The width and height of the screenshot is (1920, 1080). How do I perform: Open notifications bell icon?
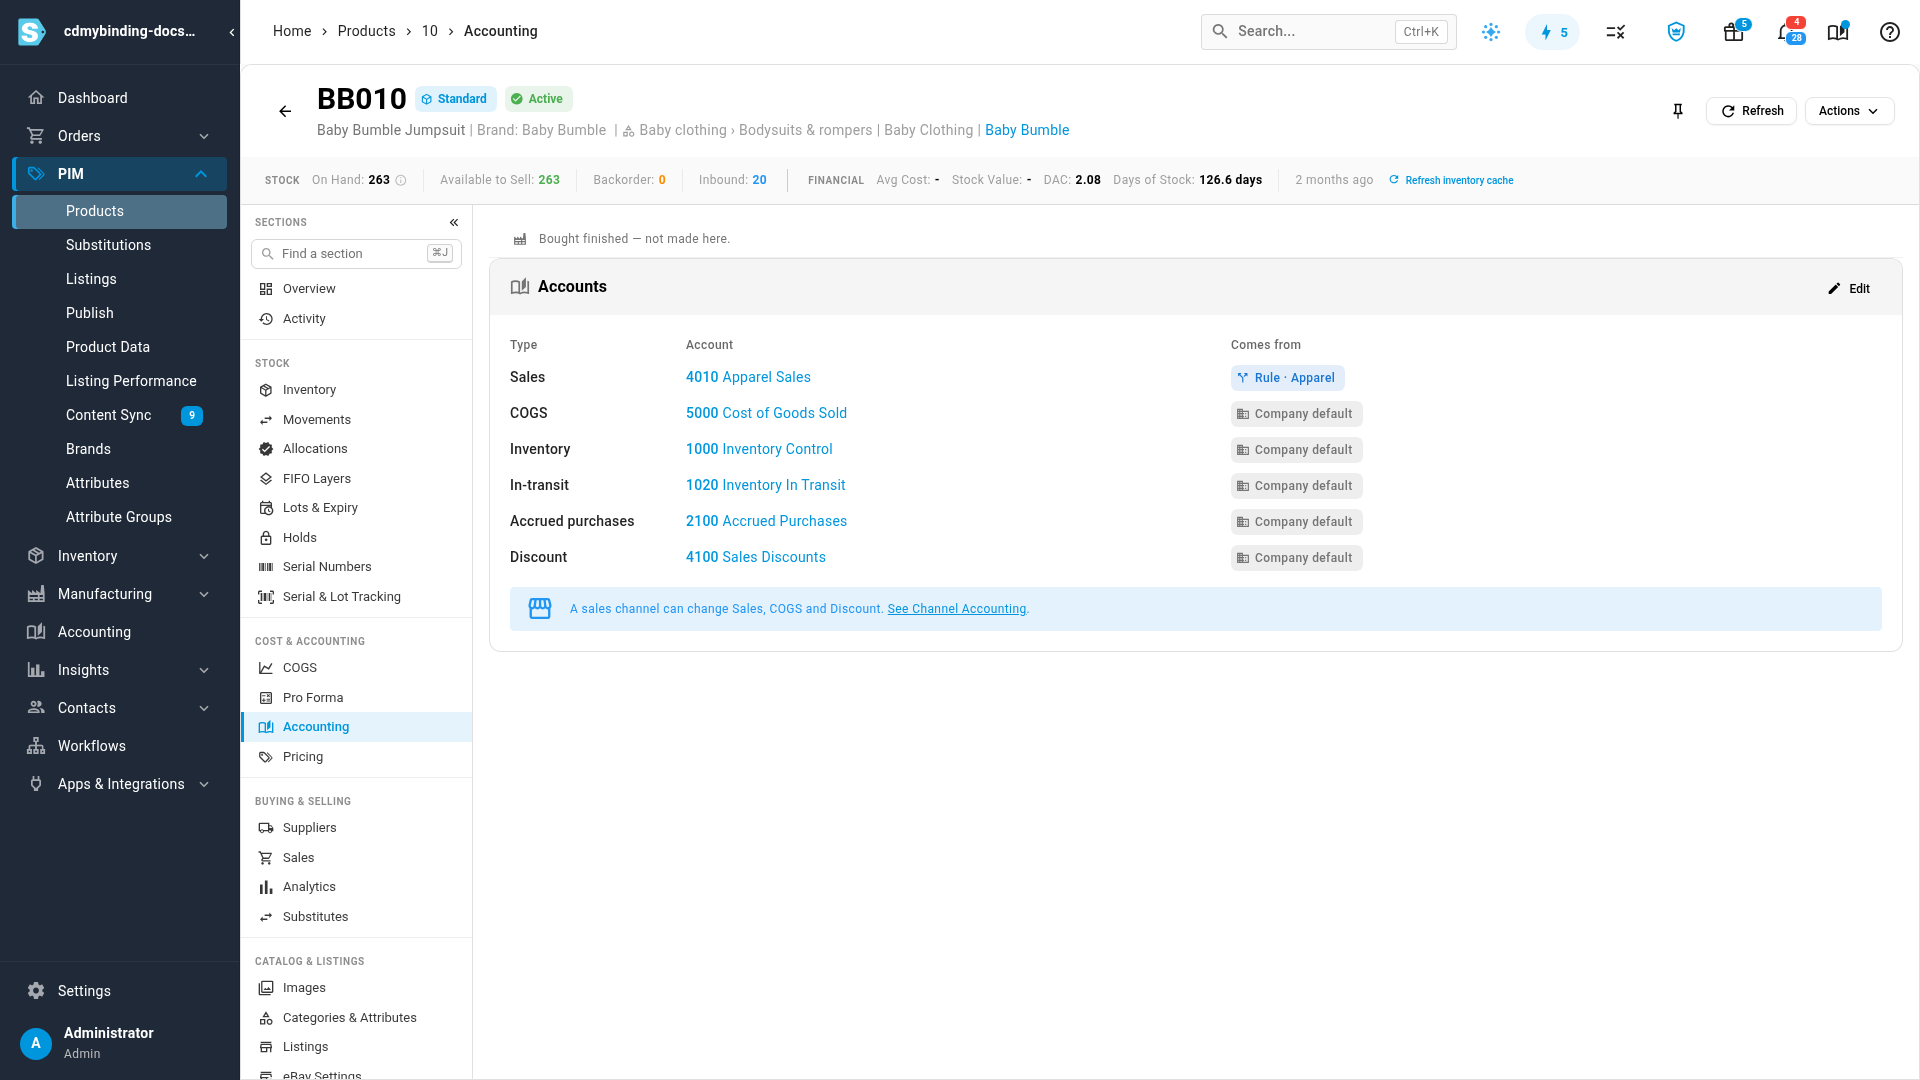tap(1787, 32)
